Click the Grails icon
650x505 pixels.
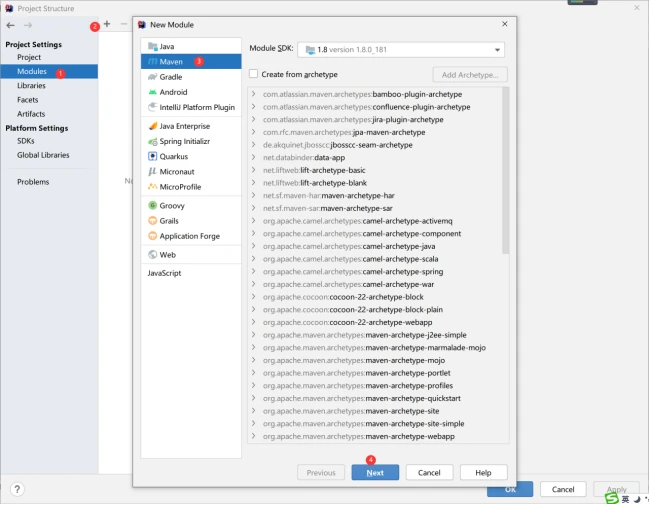[x=153, y=221]
